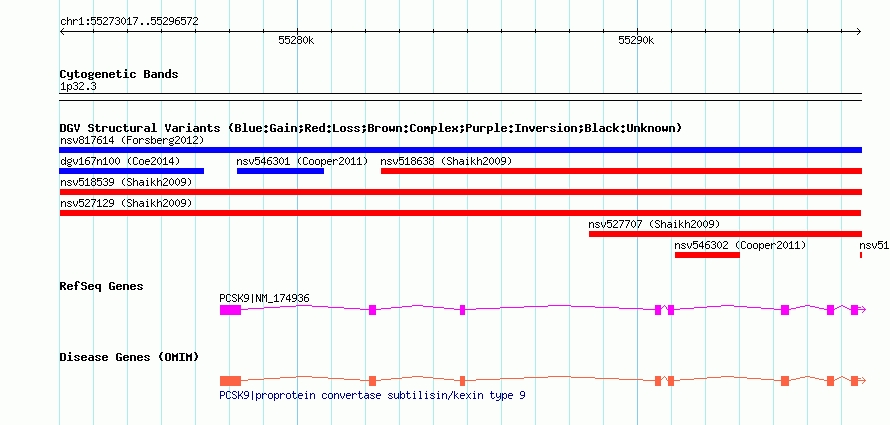Open the nsv527129 (Shaikh2009) label

tap(125, 203)
